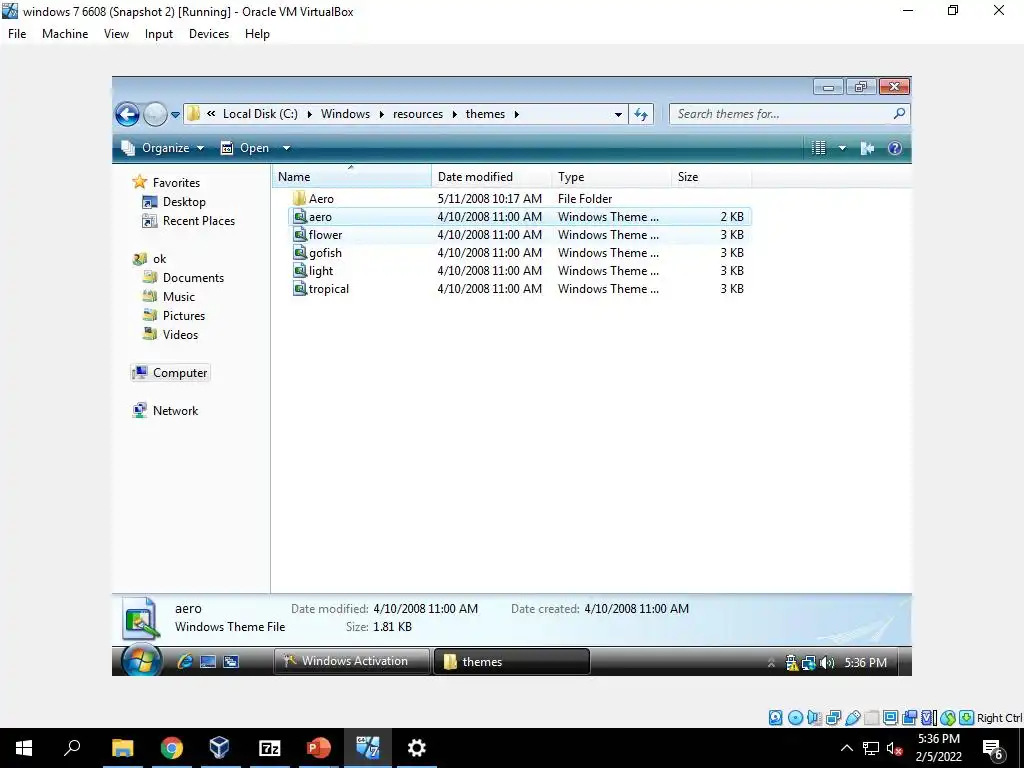Open the ok user folder
1024x768 pixels.
click(150, 259)
